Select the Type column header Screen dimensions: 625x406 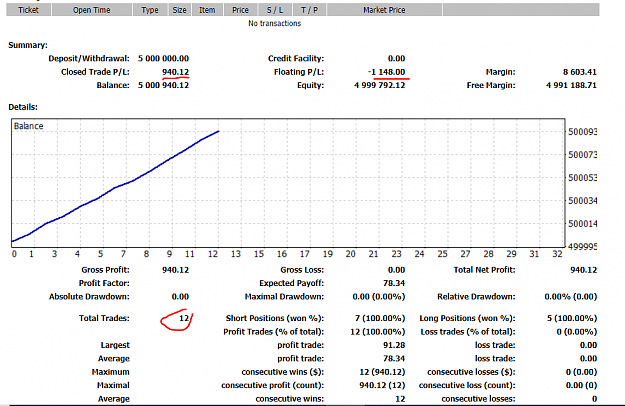(150, 10)
